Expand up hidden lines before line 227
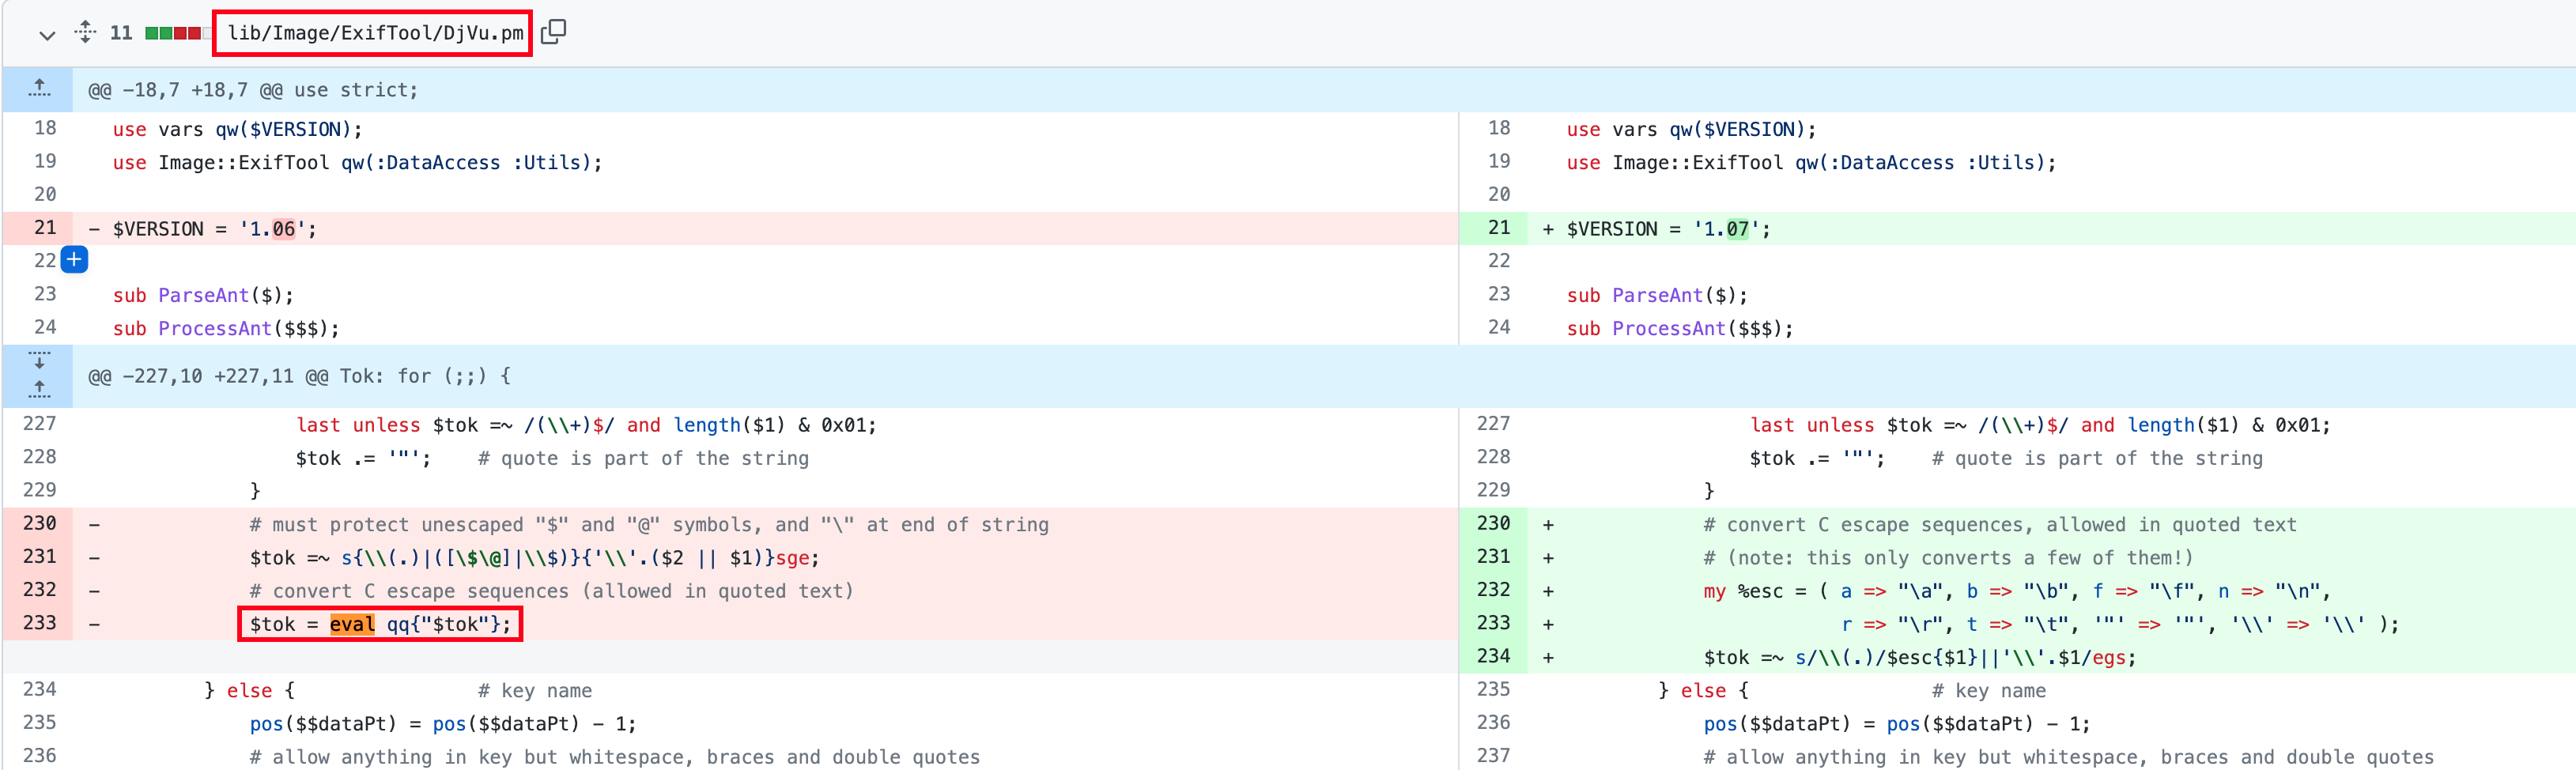The width and height of the screenshot is (2576, 770). (39, 388)
